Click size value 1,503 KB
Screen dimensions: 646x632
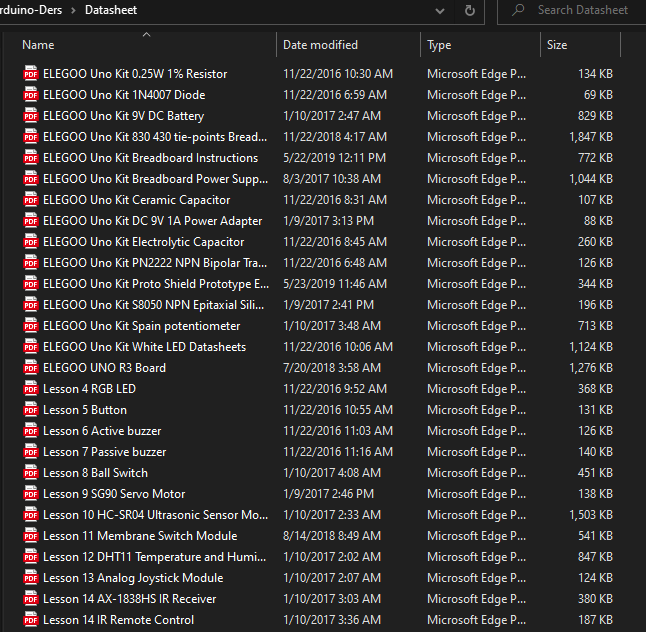(x=591, y=515)
